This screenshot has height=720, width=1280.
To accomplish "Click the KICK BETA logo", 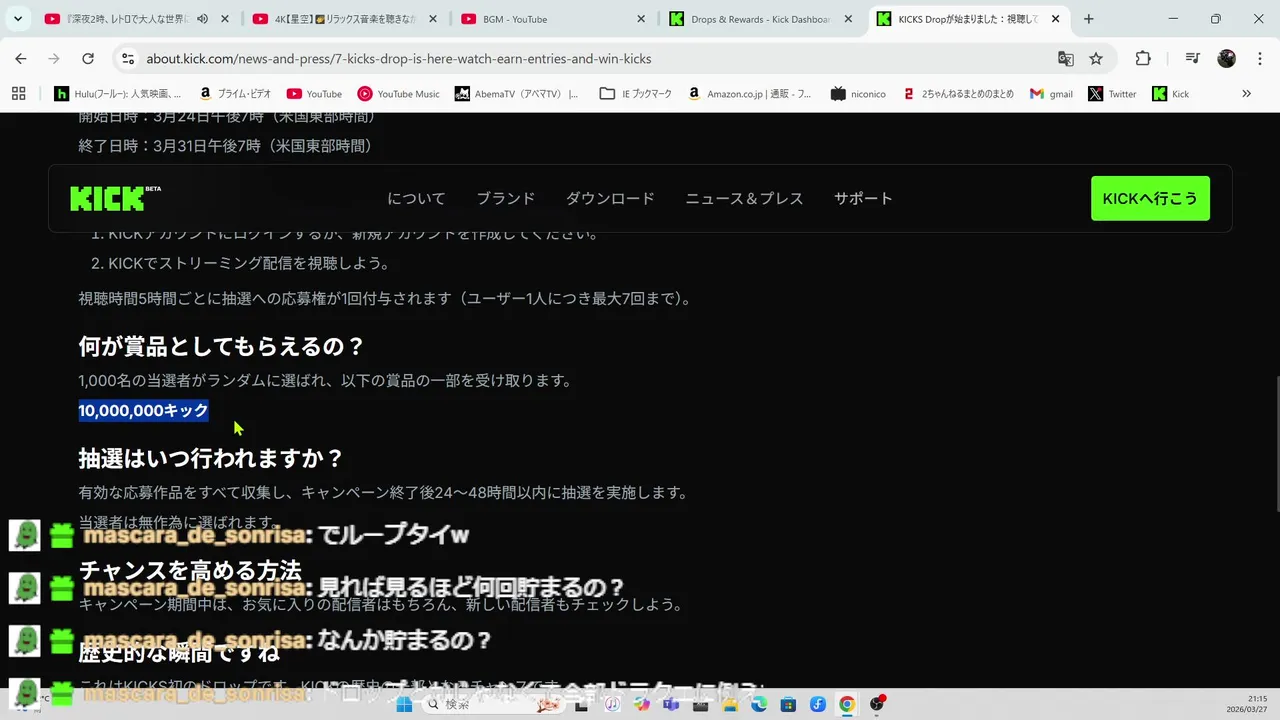I will (115, 198).
